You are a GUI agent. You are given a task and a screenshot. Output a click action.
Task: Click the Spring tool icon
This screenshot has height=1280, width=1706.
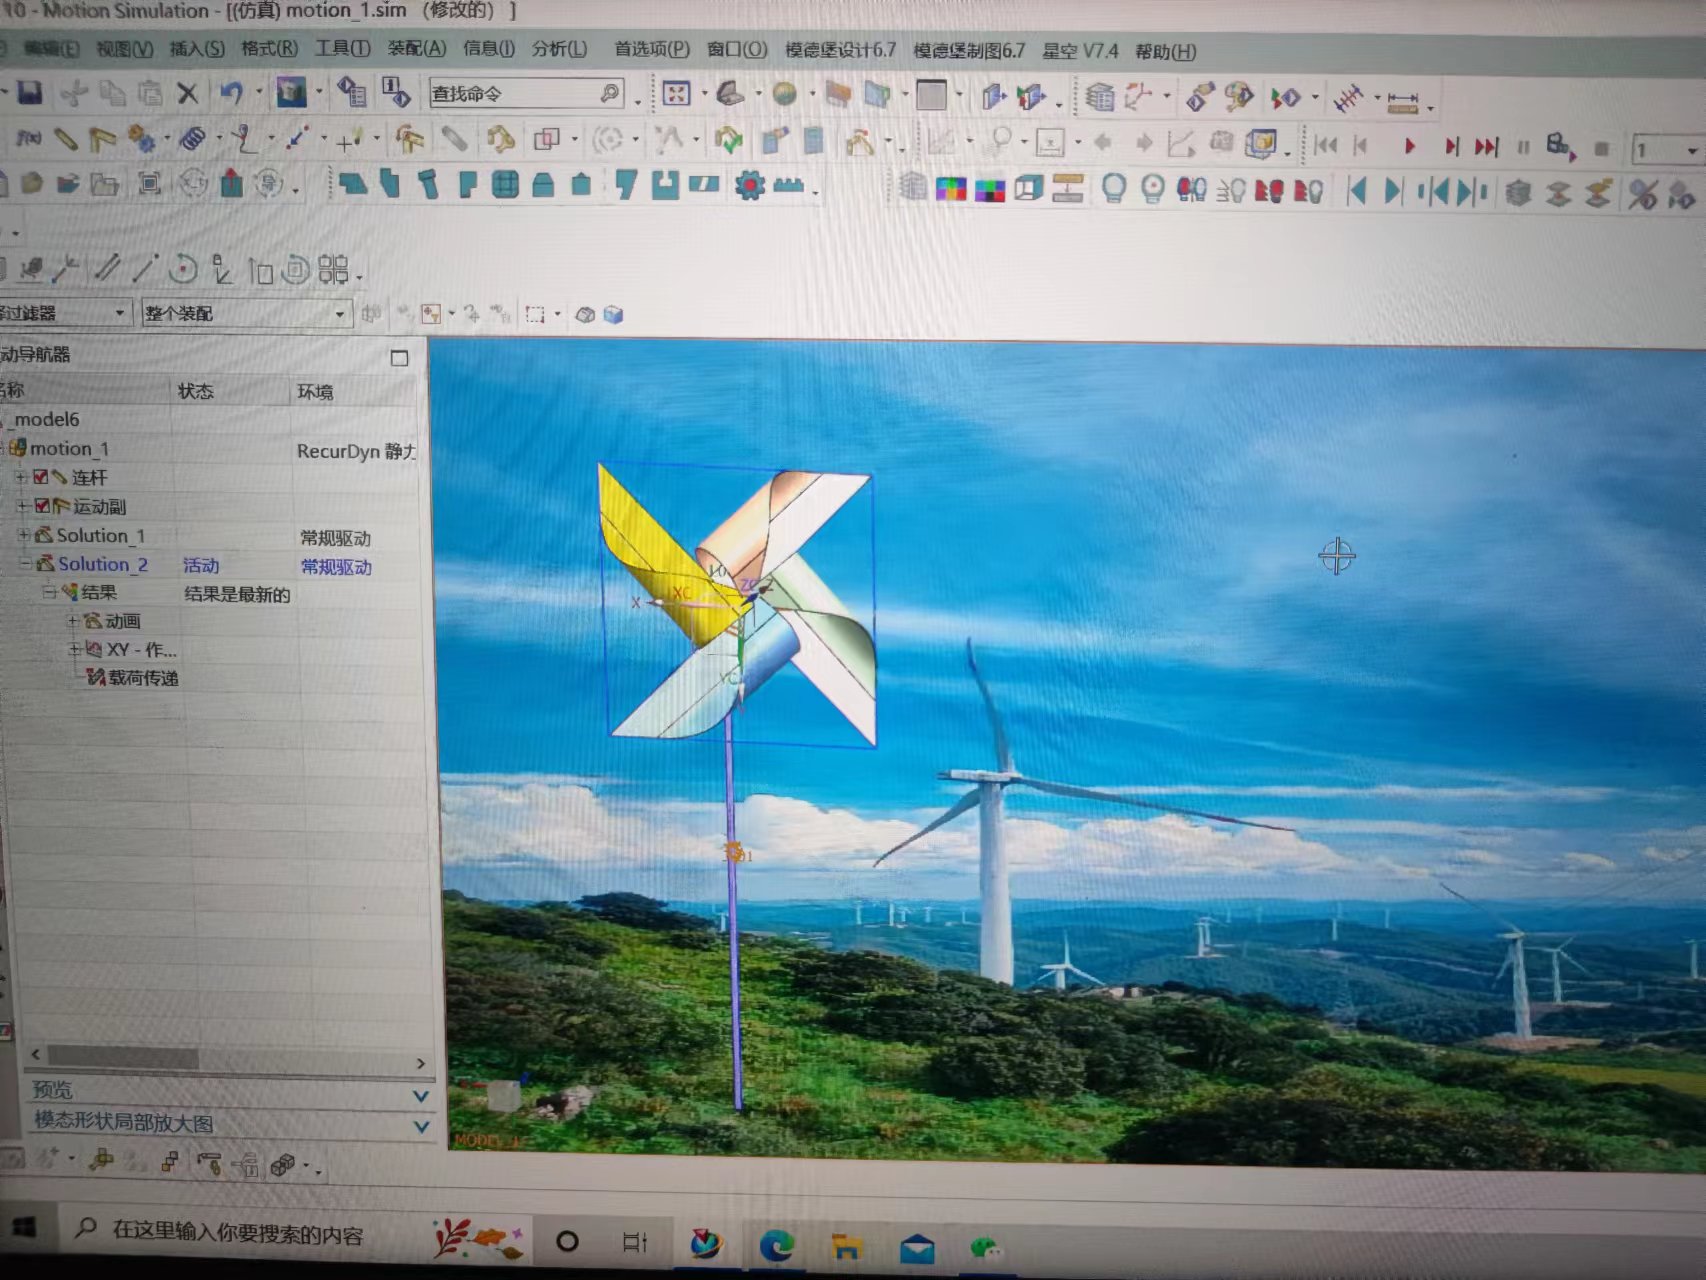[192, 139]
